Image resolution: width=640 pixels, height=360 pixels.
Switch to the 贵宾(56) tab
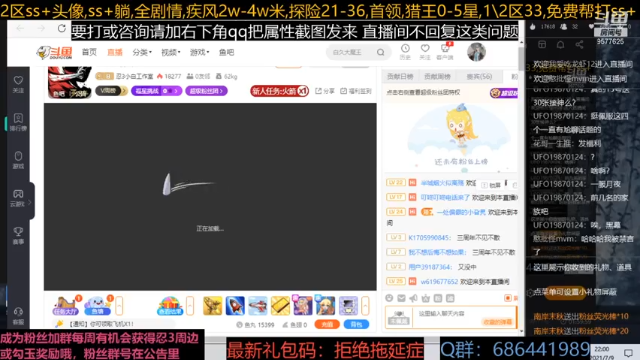479,76
